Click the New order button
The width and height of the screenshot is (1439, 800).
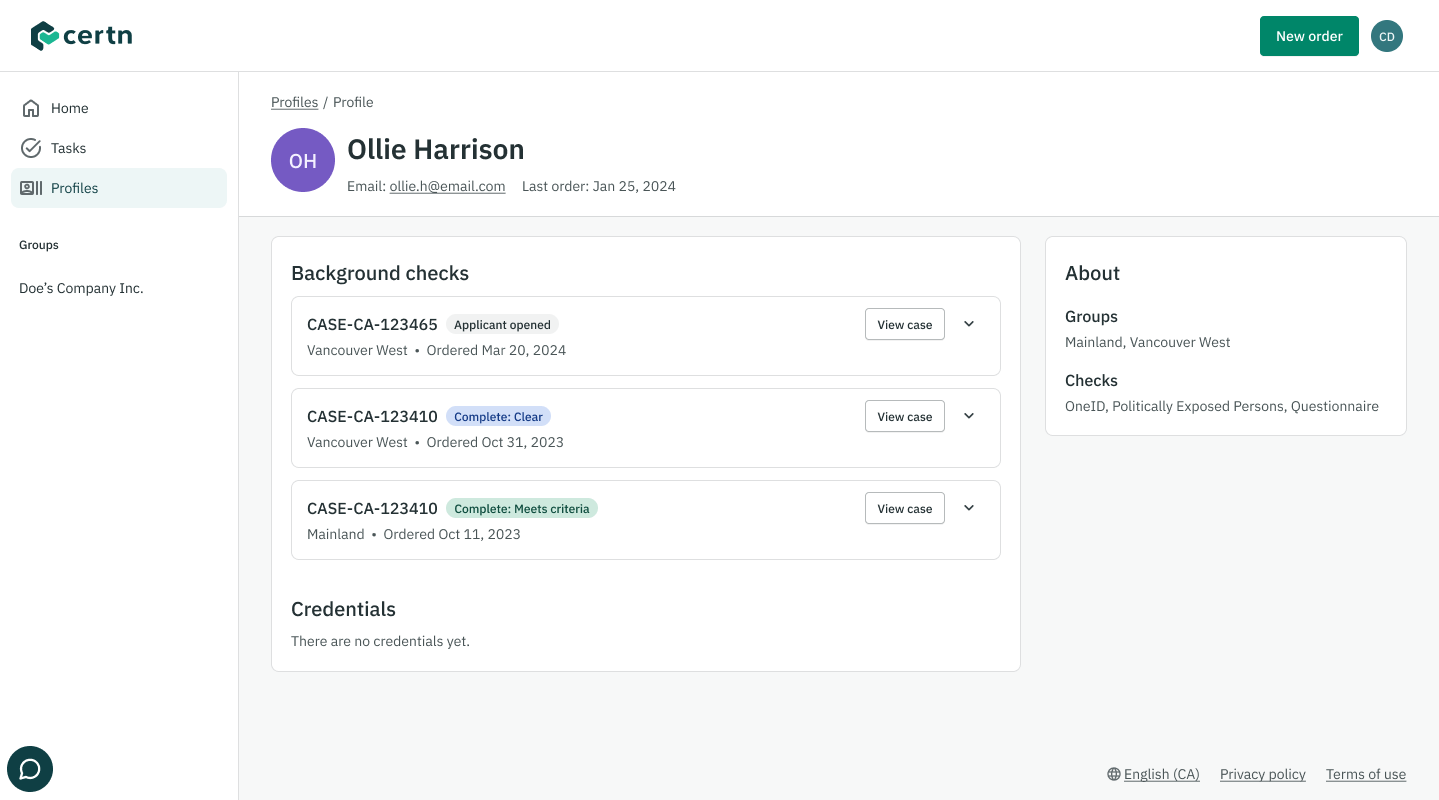click(x=1309, y=35)
